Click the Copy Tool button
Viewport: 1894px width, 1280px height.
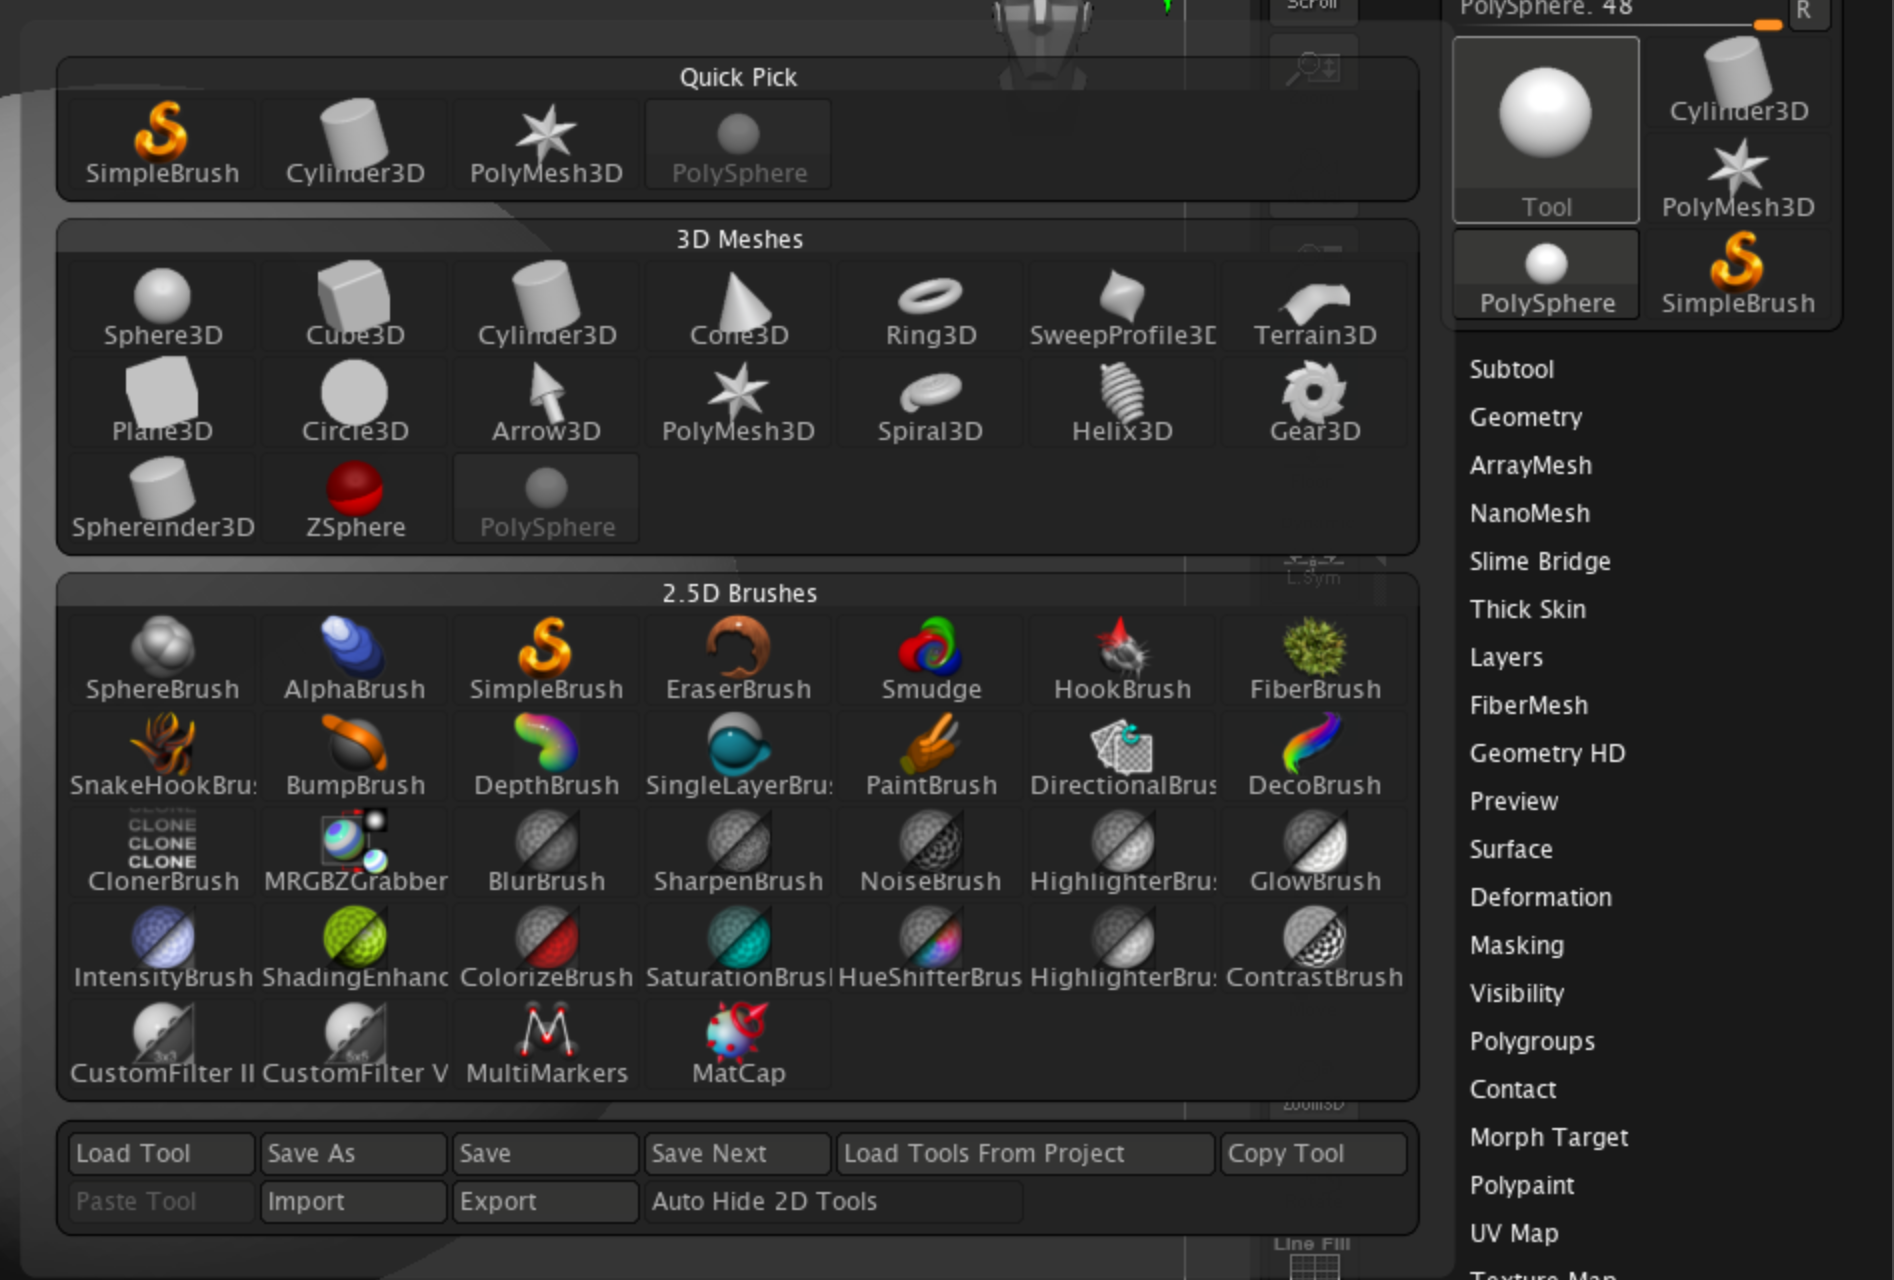click(1314, 1153)
